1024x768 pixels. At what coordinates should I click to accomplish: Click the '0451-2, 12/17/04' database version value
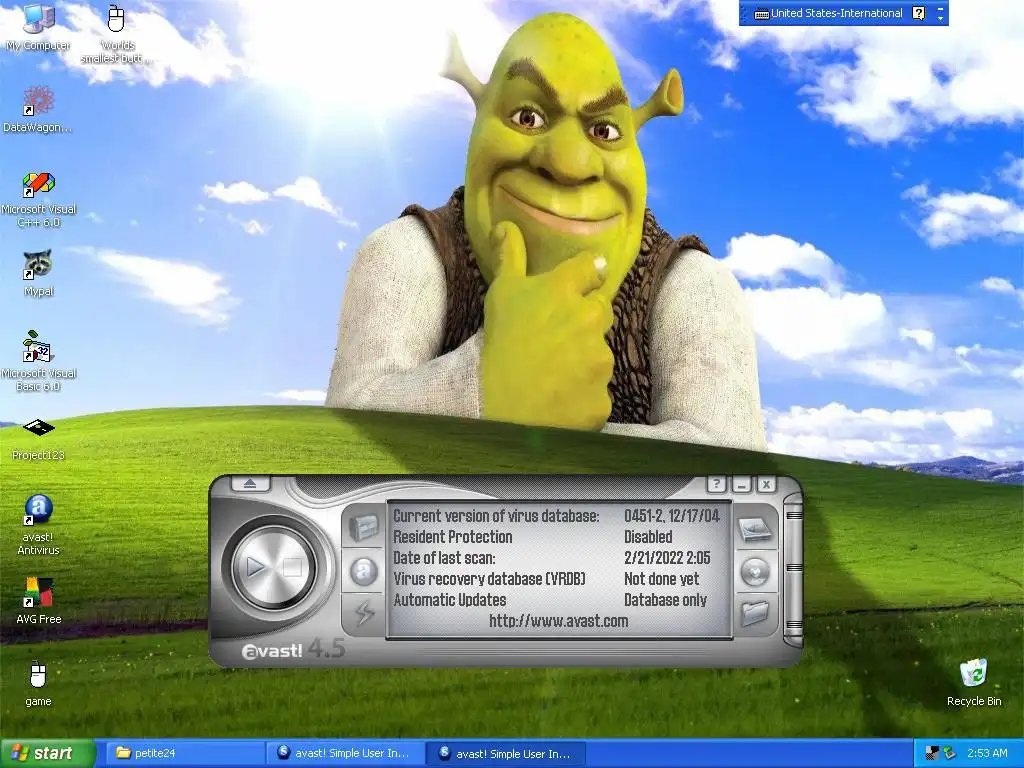[671, 516]
